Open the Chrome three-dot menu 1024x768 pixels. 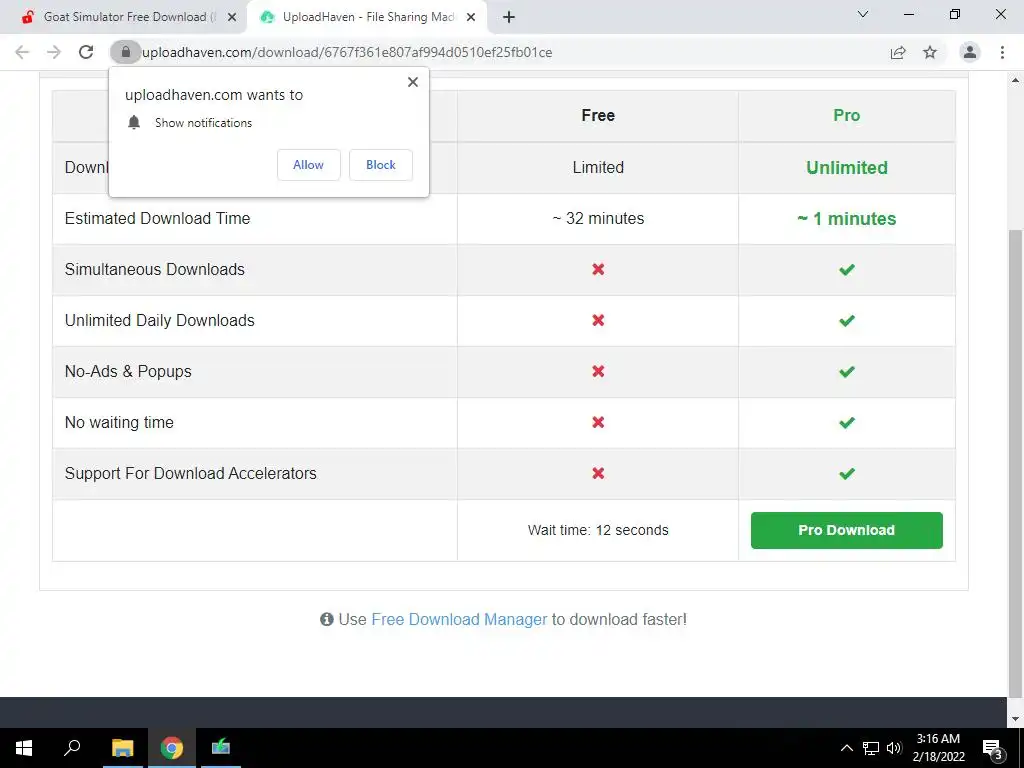coord(1002,52)
